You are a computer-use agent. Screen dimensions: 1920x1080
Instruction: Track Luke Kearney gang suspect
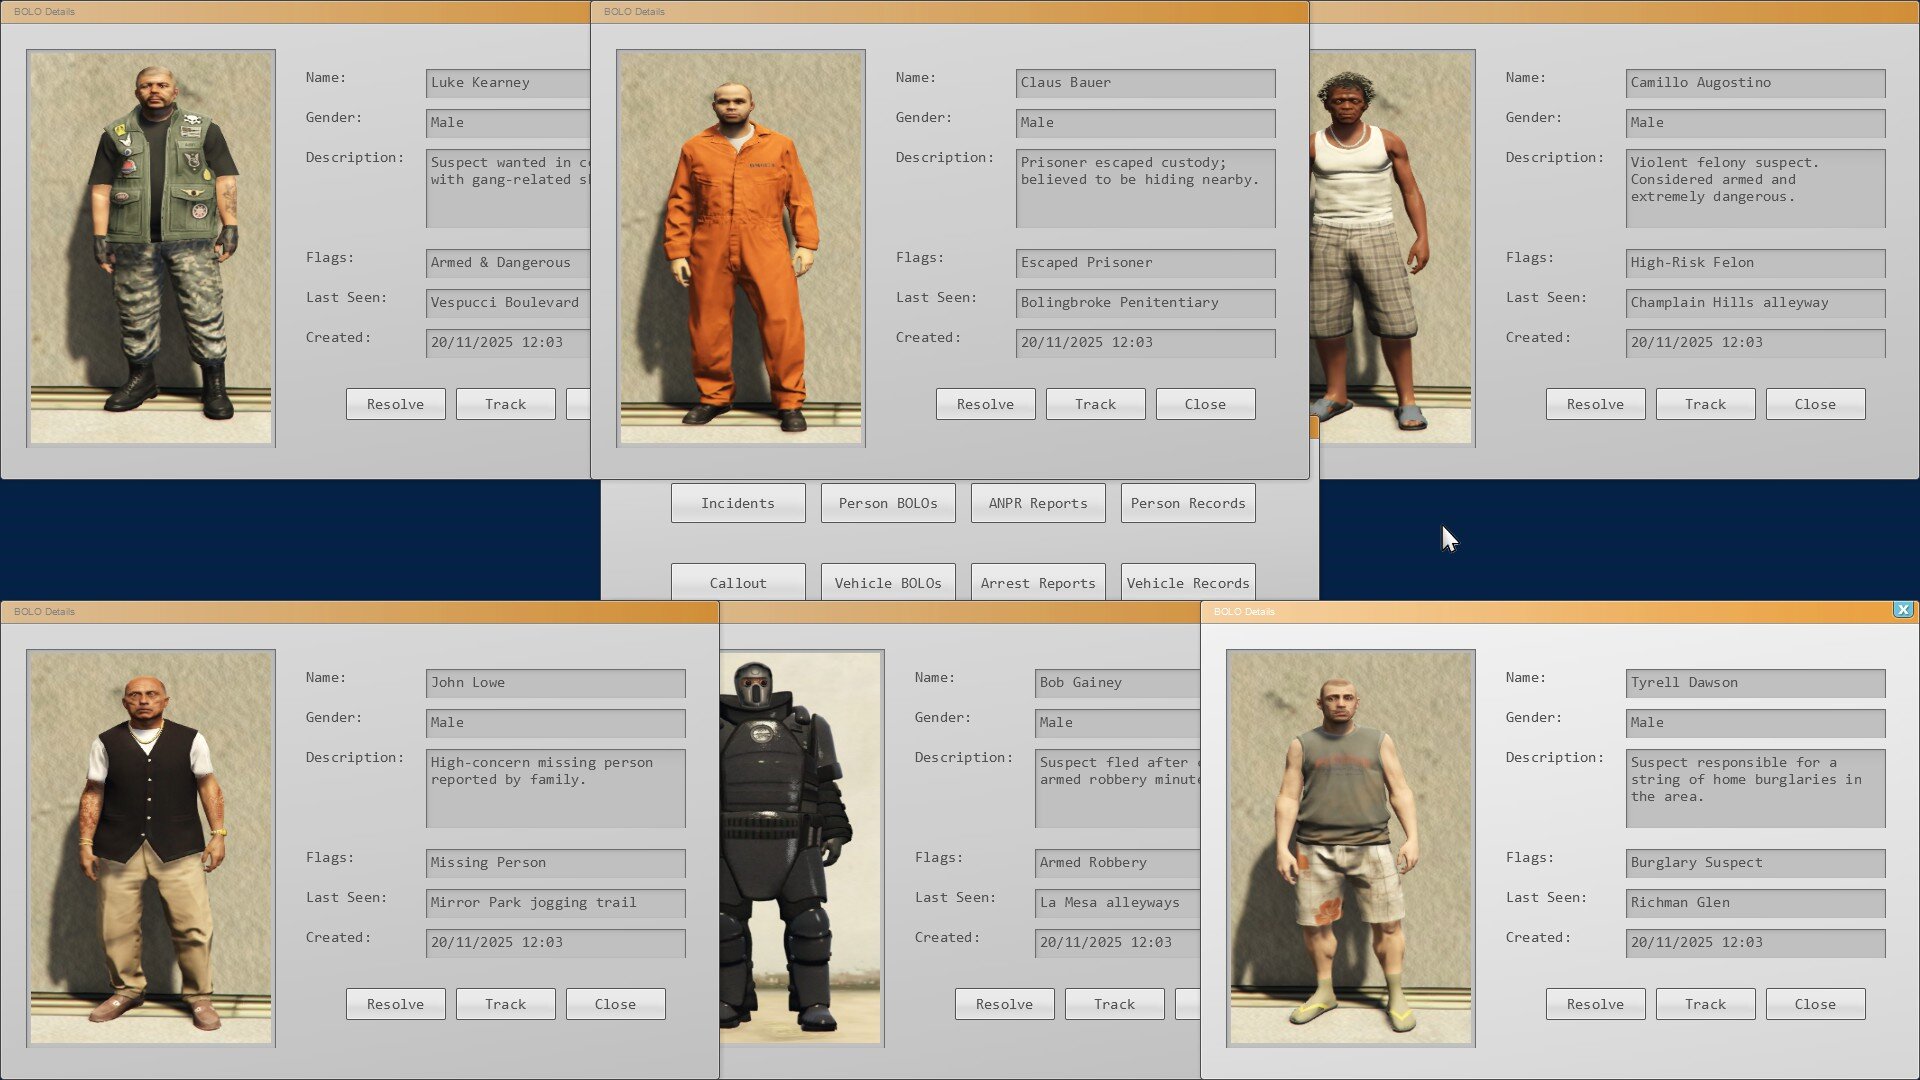pos(505,404)
